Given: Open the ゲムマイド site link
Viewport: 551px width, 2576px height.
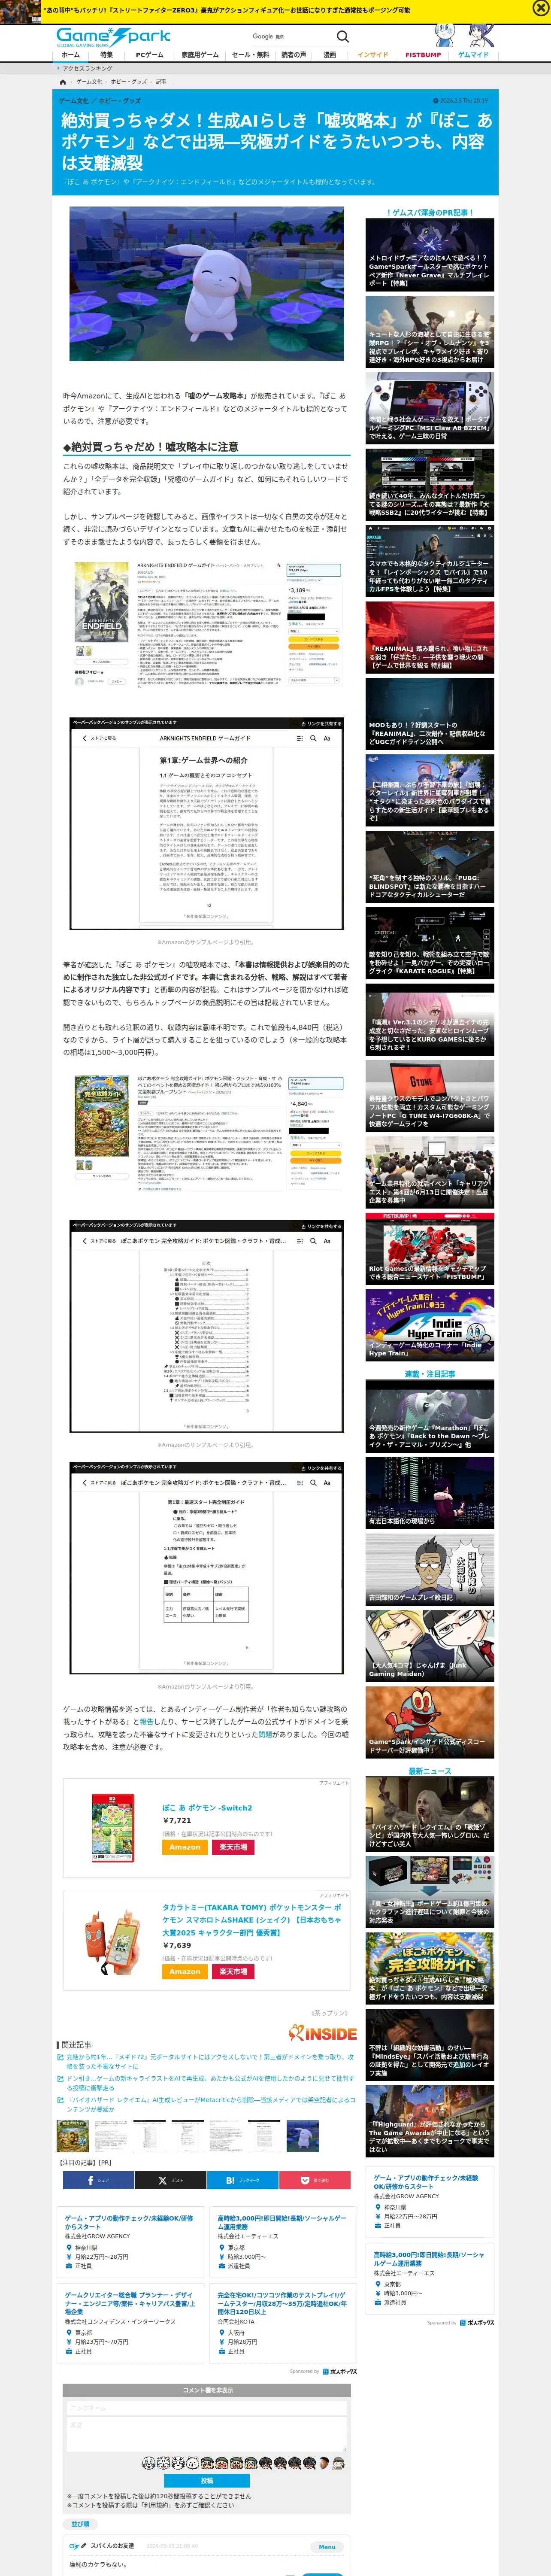Looking at the screenshot, I should click(x=473, y=55).
